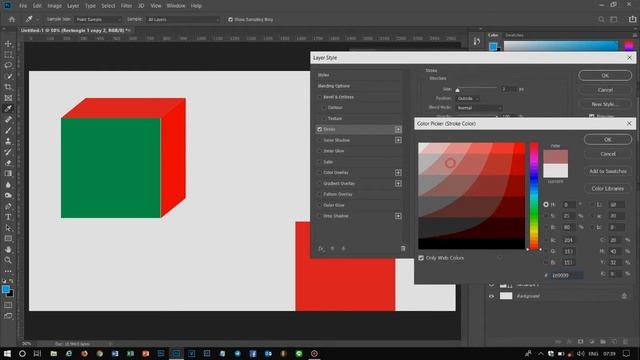Open the Filter menu
This screenshot has height=360, width=640.
126,6
